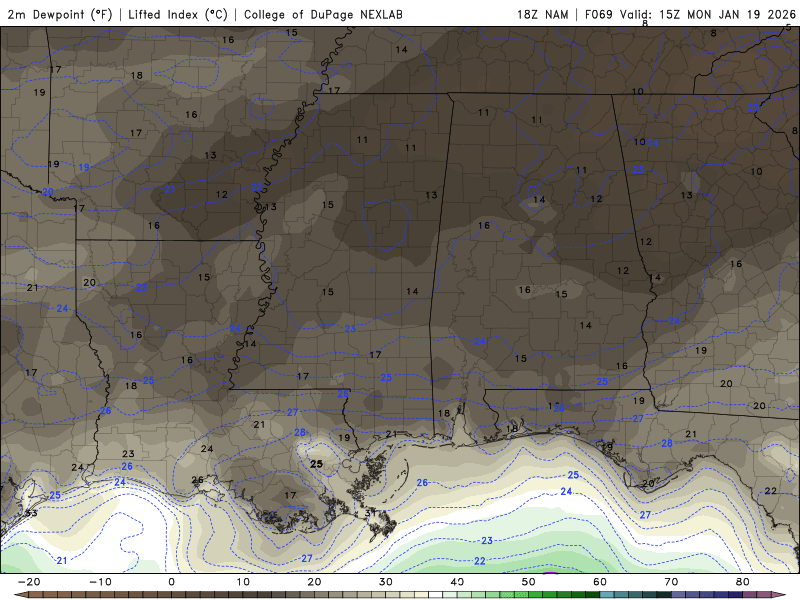The width and height of the screenshot is (800, 600).
Task: Click the "70" label on the color scale
Action: (x=671, y=582)
